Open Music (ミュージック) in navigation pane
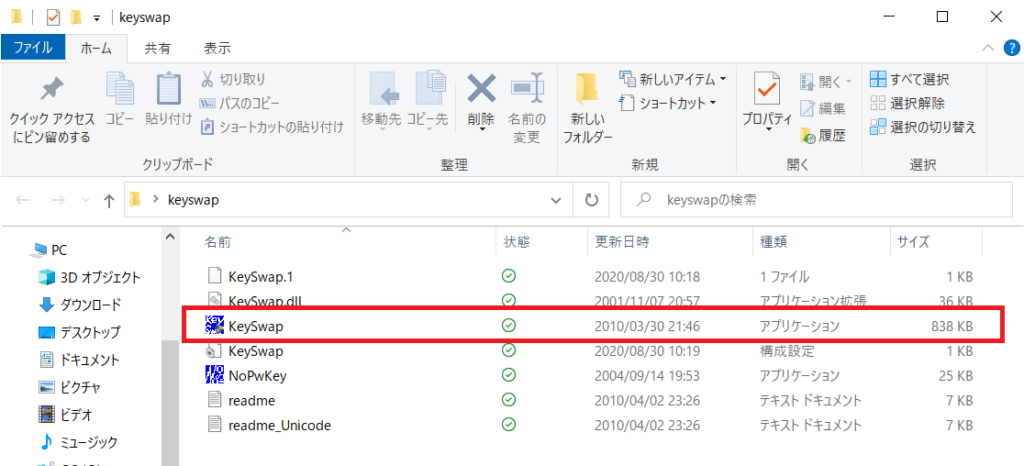Screen dimensions: 1024x466 point(78,443)
